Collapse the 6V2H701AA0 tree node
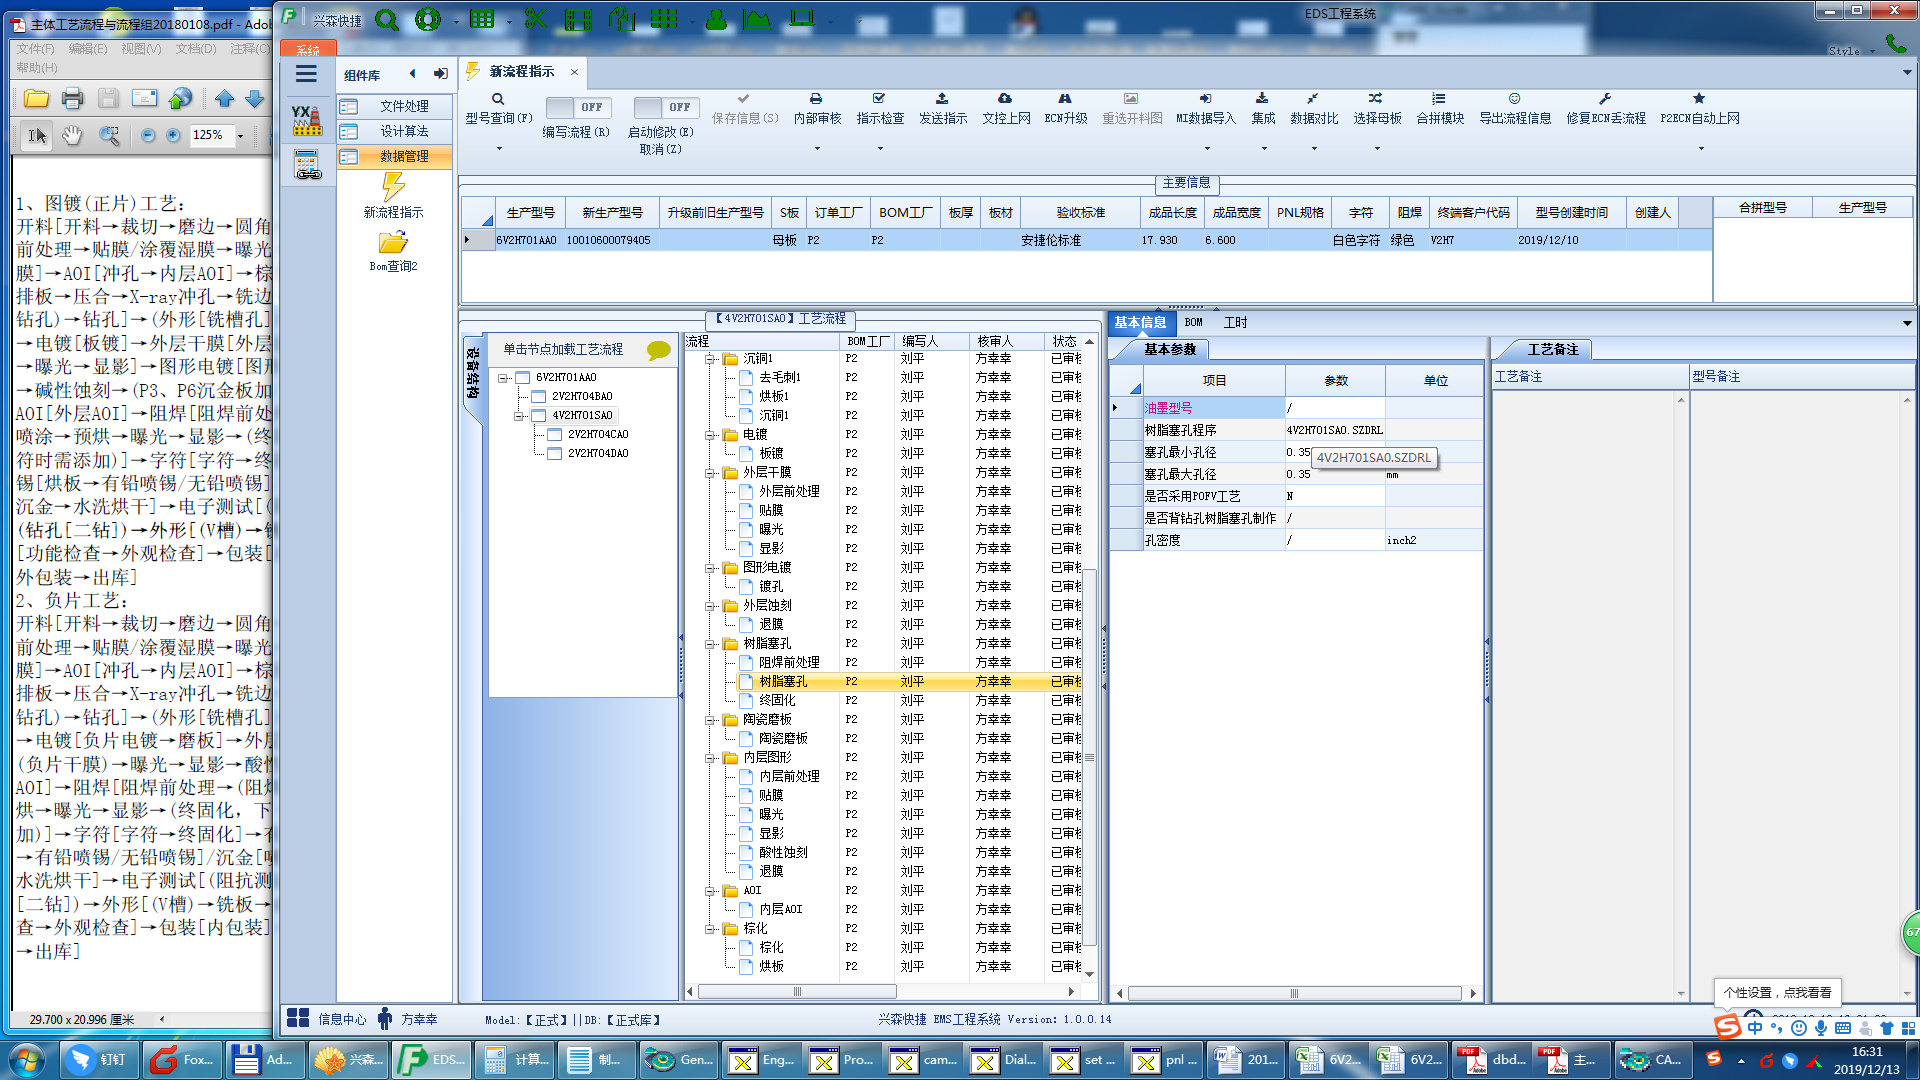1920x1080 pixels. [x=504, y=378]
